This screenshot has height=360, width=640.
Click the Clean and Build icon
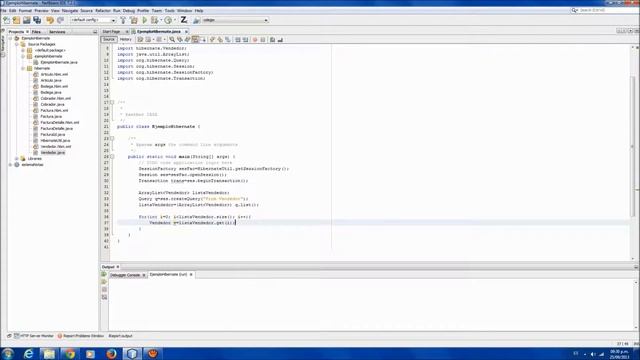tap(133, 20)
